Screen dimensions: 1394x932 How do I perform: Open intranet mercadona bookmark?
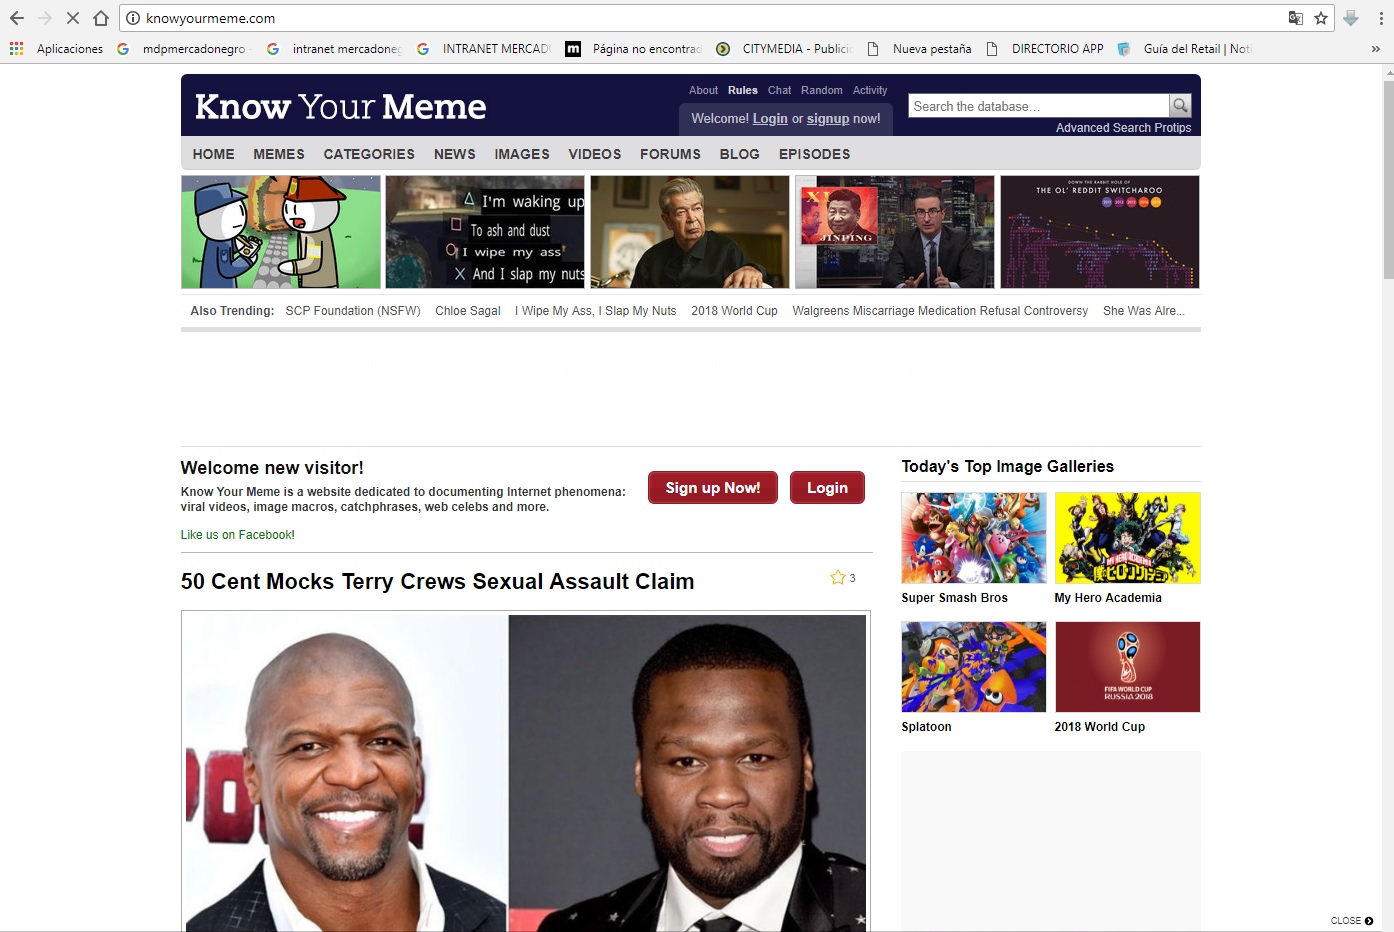pyautogui.click(x=334, y=48)
